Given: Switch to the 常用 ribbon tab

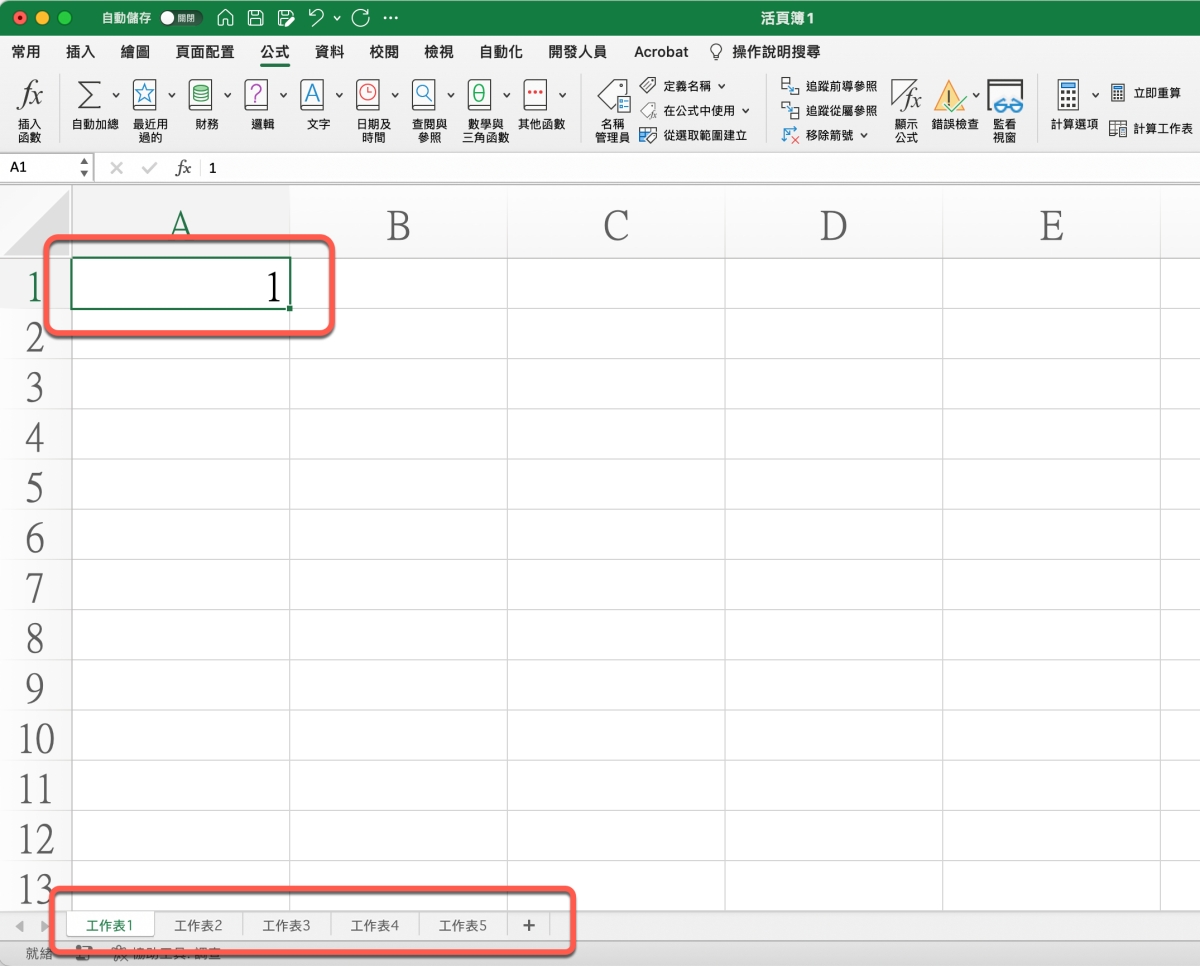Looking at the screenshot, I should click(x=26, y=52).
